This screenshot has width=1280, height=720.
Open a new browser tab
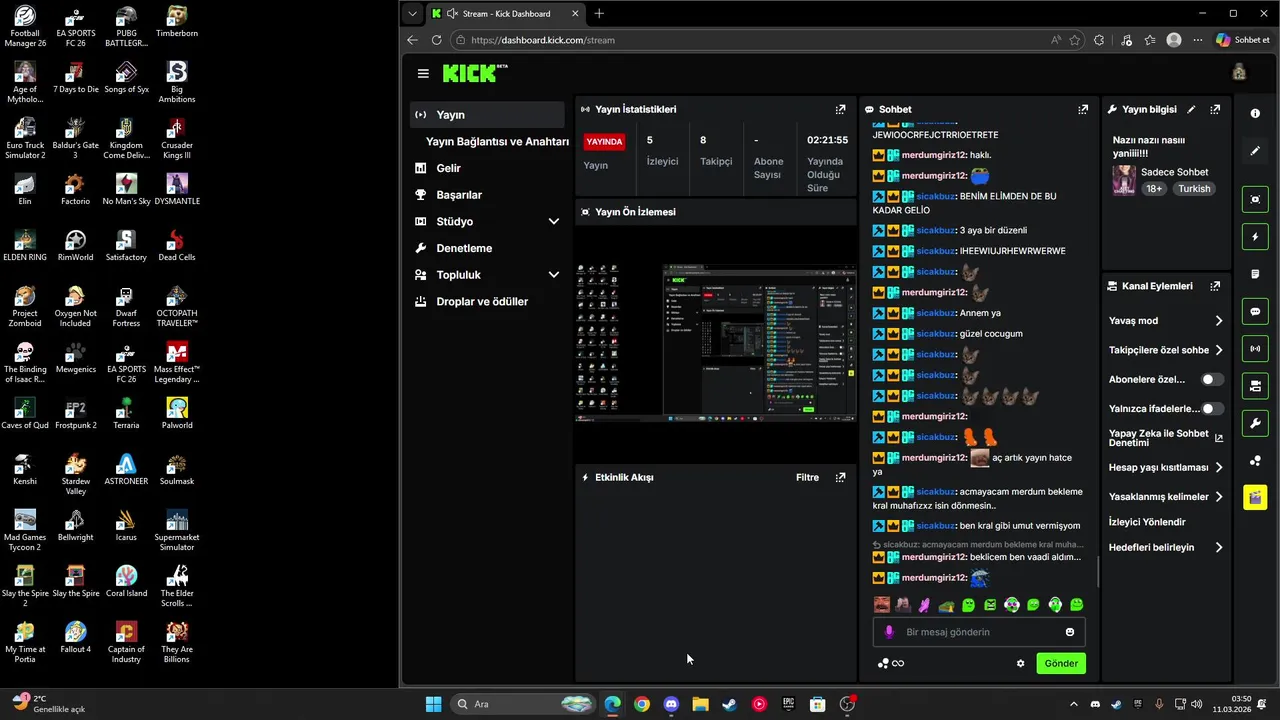pos(599,14)
